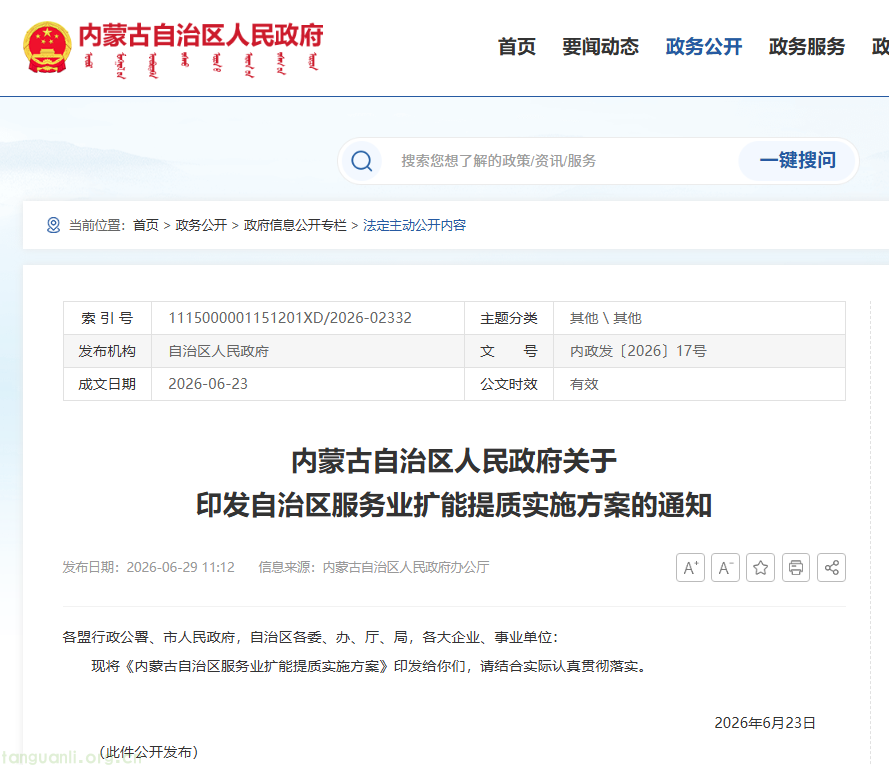Click the 成文日期 label cell

tap(107, 384)
